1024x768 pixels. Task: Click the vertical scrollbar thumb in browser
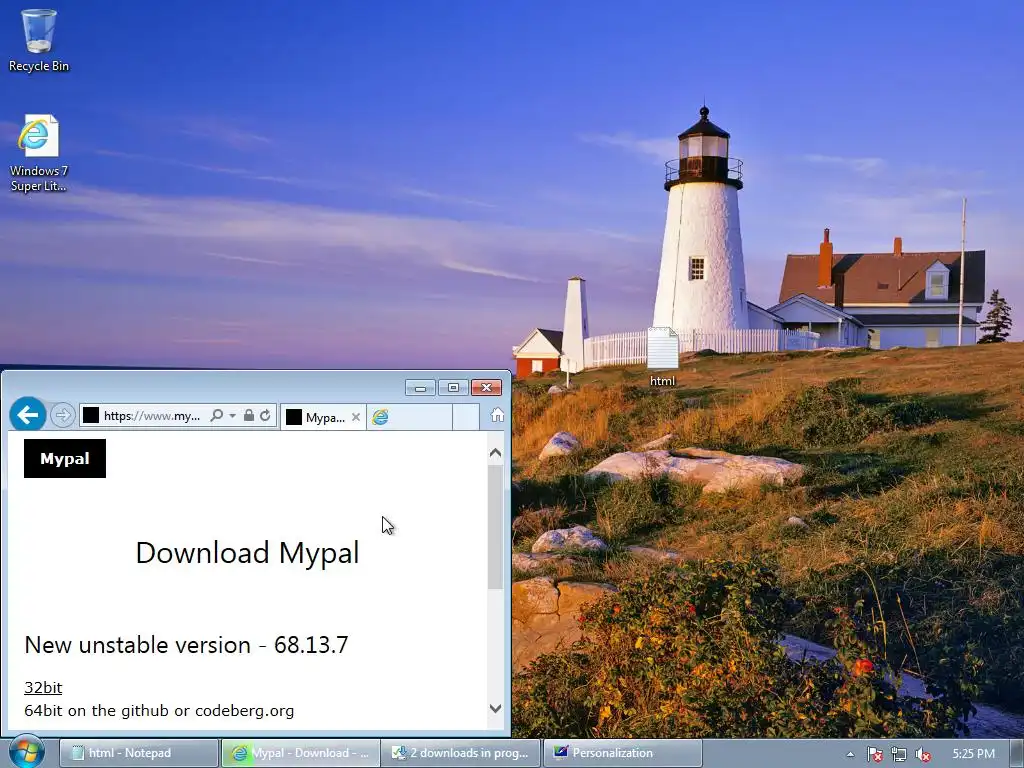point(496,527)
